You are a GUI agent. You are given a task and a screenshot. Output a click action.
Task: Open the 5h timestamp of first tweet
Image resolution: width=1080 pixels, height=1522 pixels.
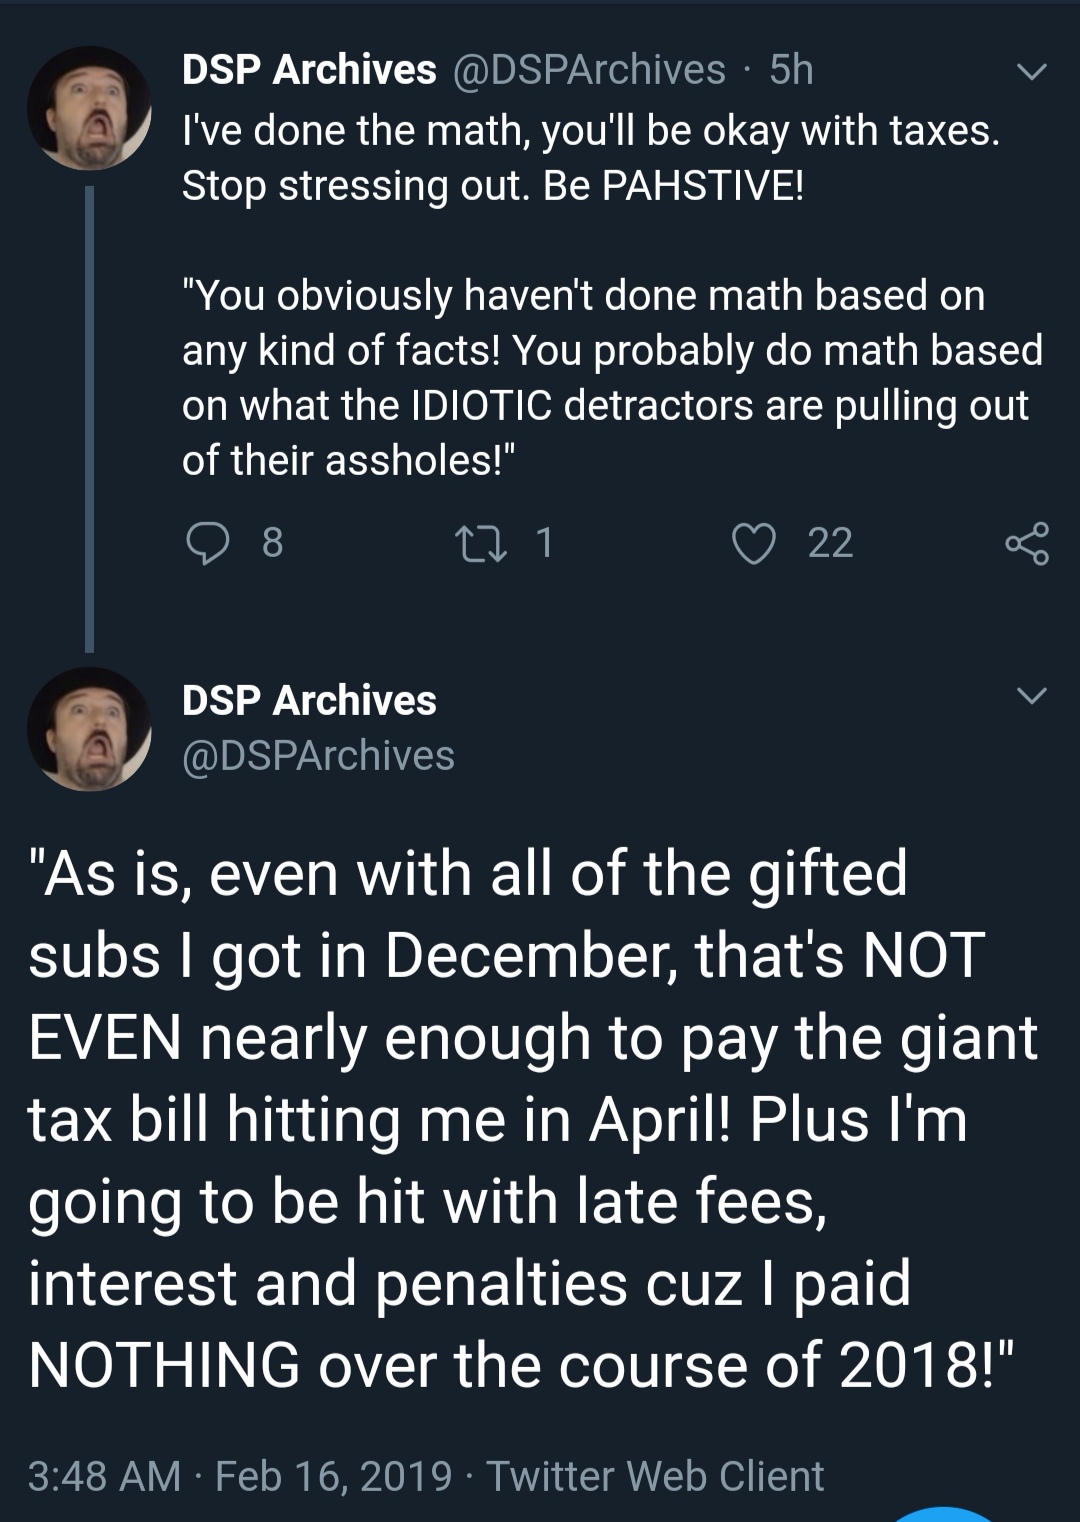coord(791,70)
